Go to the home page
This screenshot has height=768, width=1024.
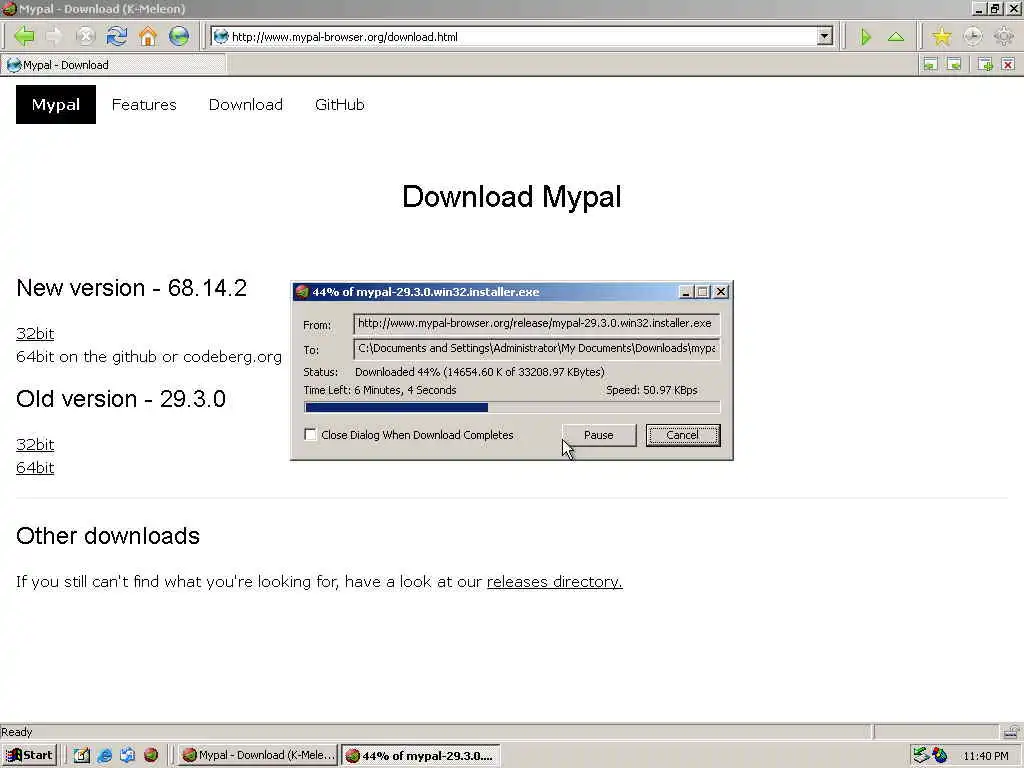148,36
